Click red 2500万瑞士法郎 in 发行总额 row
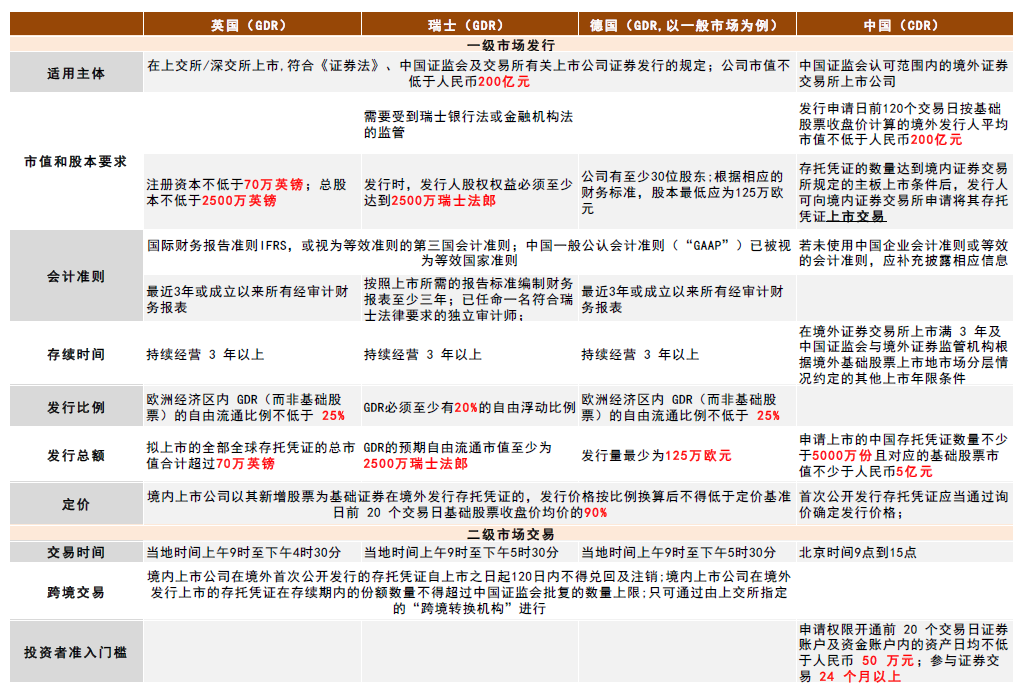The width and height of the screenshot is (1024, 687). tap(416, 463)
